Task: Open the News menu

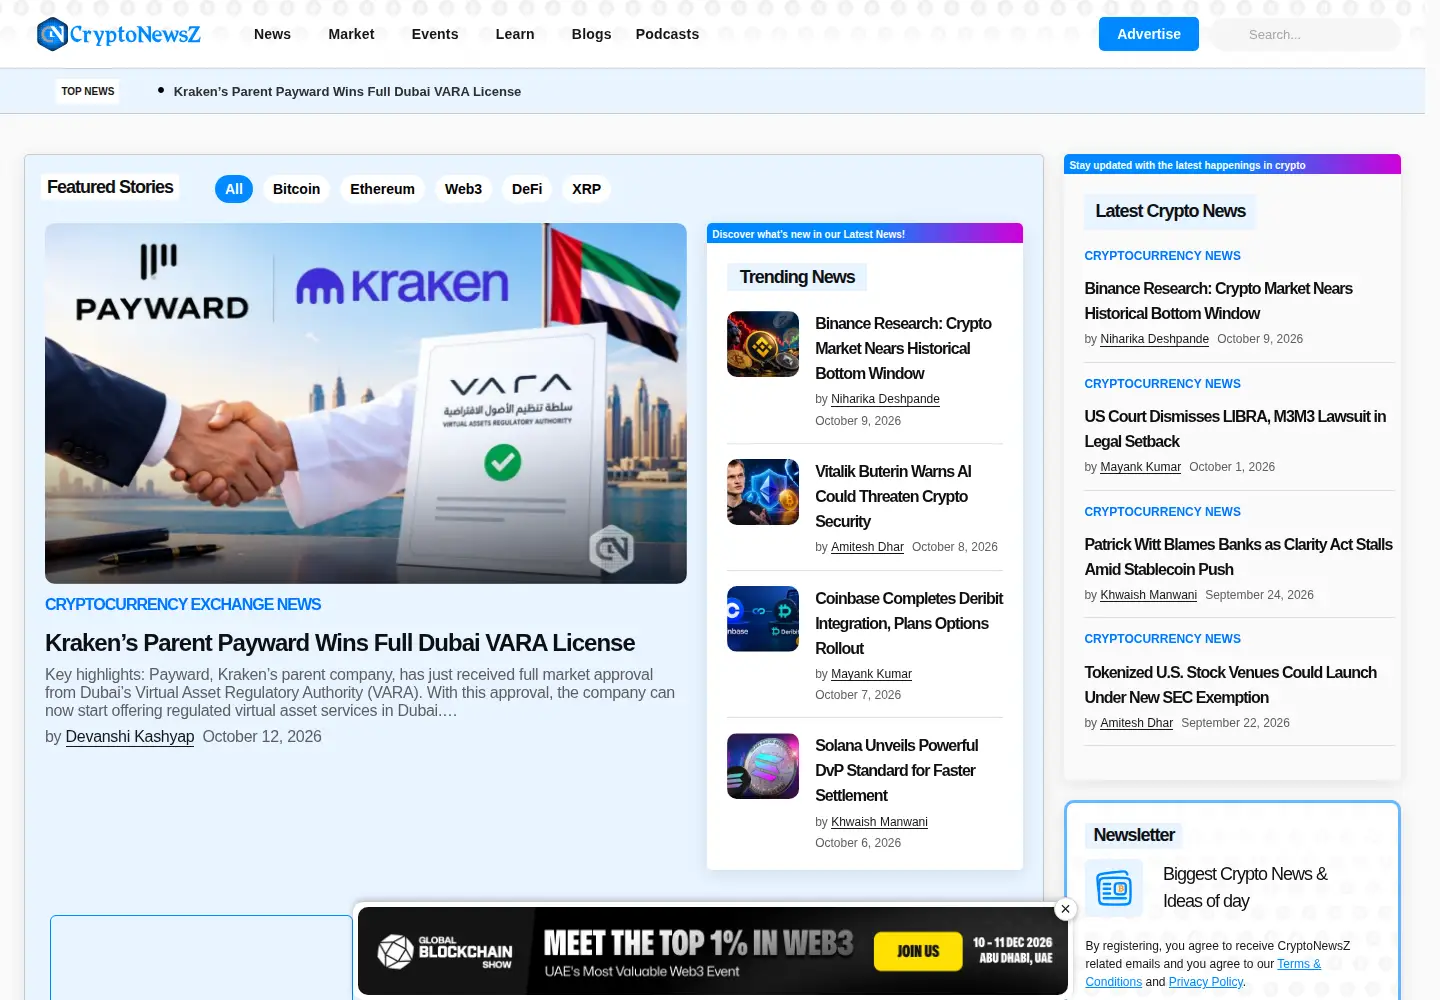Action: [272, 34]
